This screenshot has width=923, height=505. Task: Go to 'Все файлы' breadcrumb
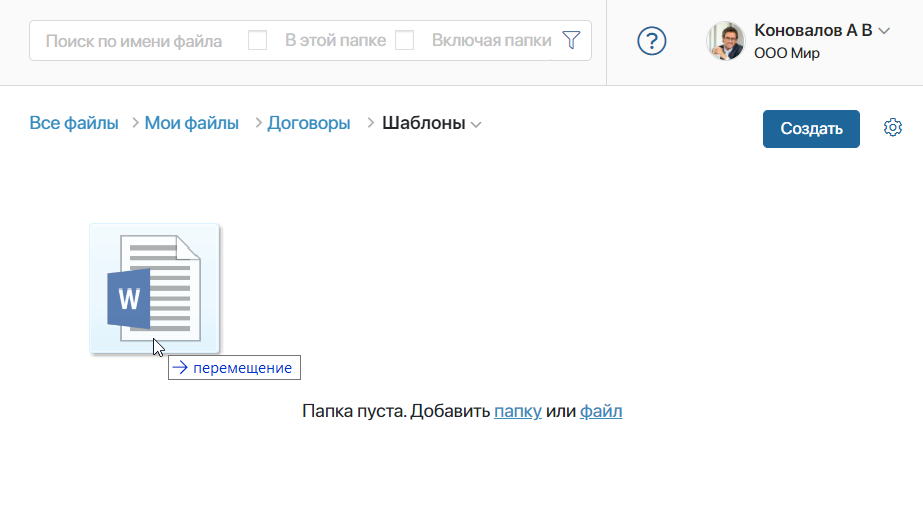coord(74,123)
